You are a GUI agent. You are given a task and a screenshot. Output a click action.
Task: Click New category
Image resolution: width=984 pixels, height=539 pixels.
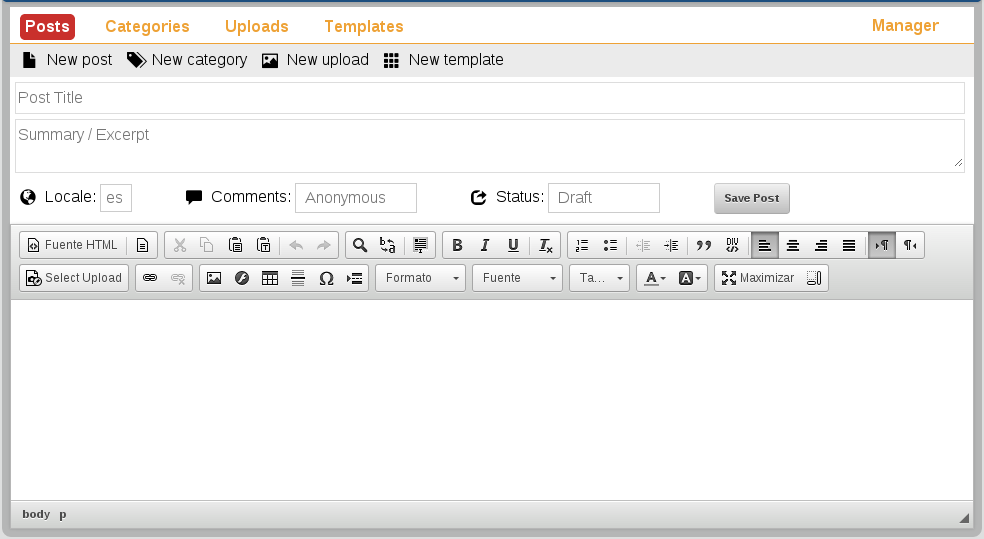[187, 60]
